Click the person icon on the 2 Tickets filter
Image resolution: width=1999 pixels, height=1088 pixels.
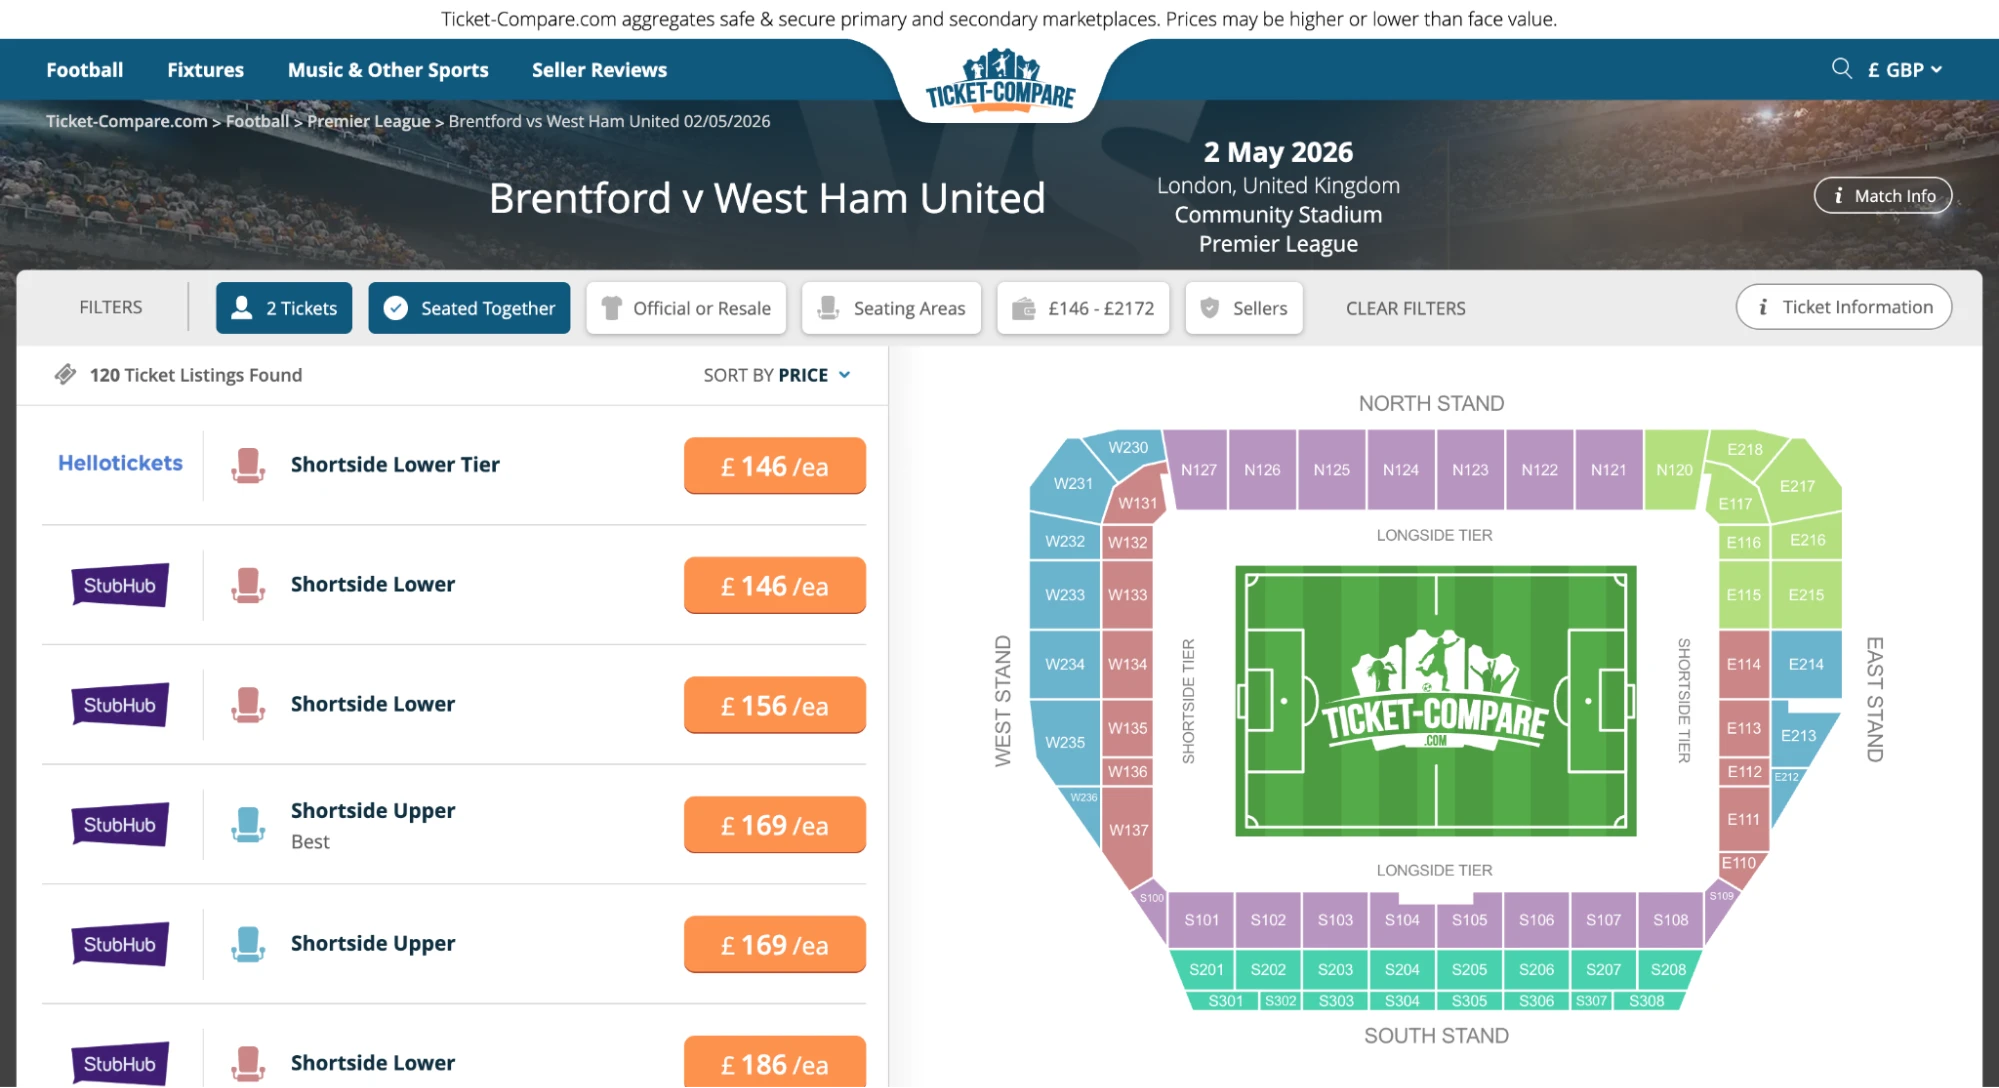click(240, 308)
